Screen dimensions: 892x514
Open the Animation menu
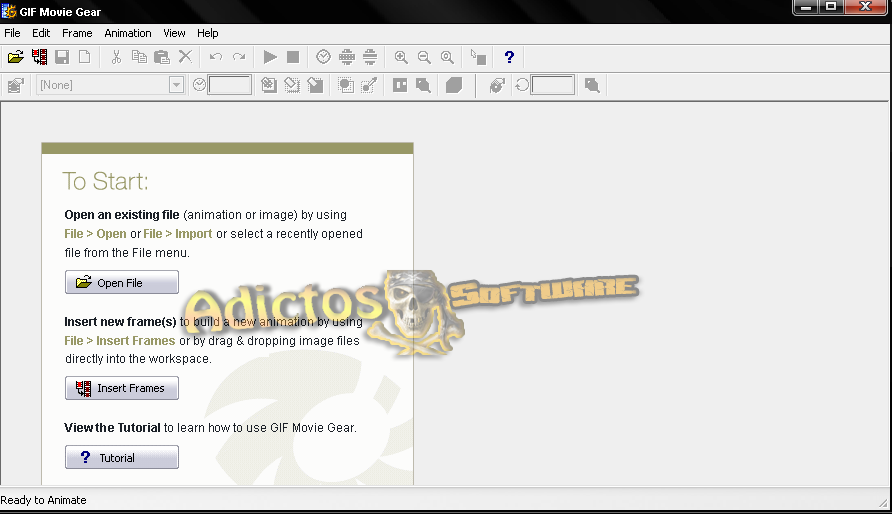128,33
